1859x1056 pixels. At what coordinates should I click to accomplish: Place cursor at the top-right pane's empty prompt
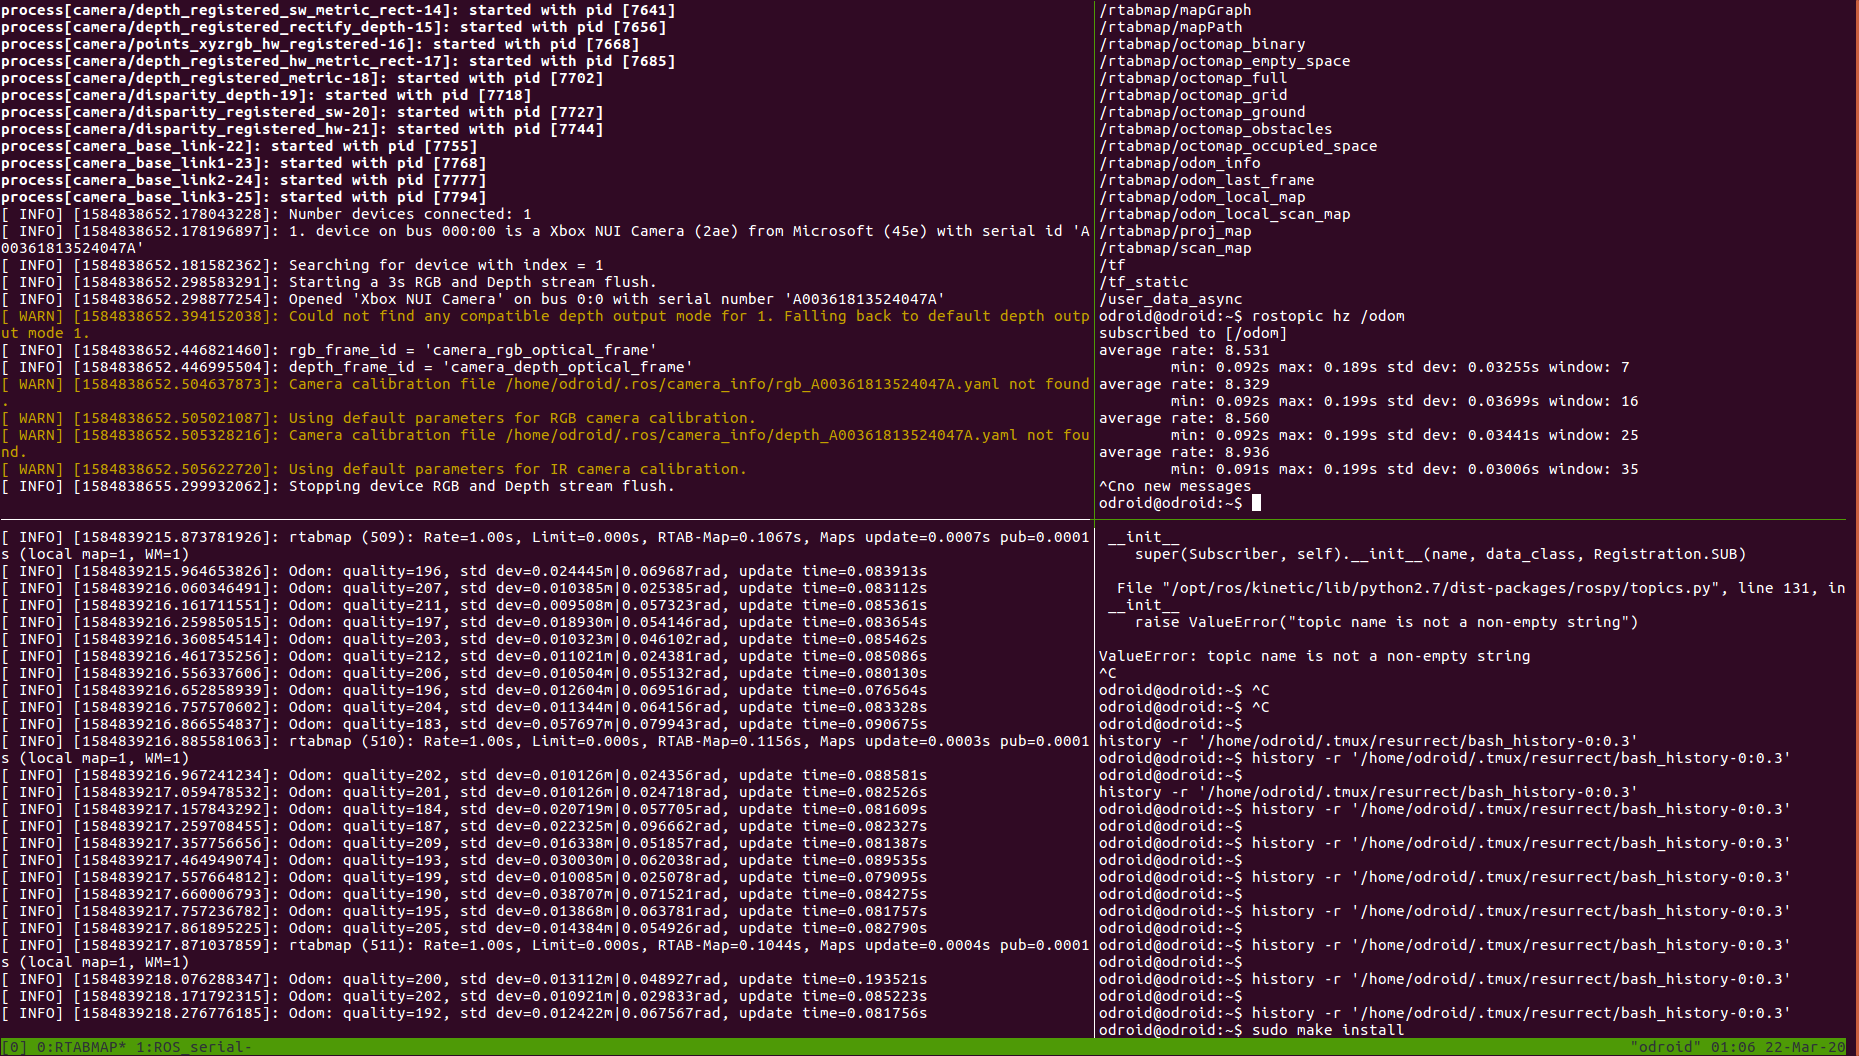1256,503
